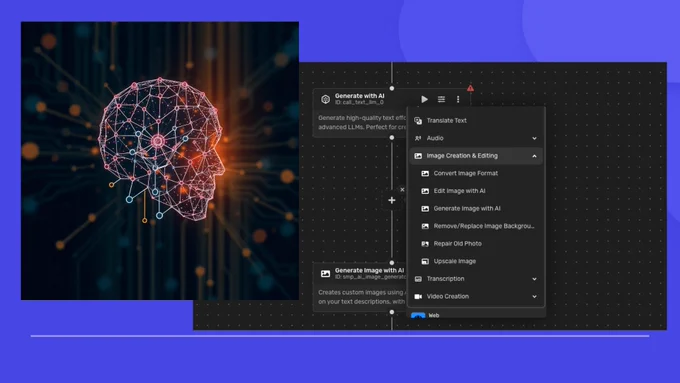Click the Image Creation & Editing label
The width and height of the screenshot is (680, 383).
click(x=462, y=156)
